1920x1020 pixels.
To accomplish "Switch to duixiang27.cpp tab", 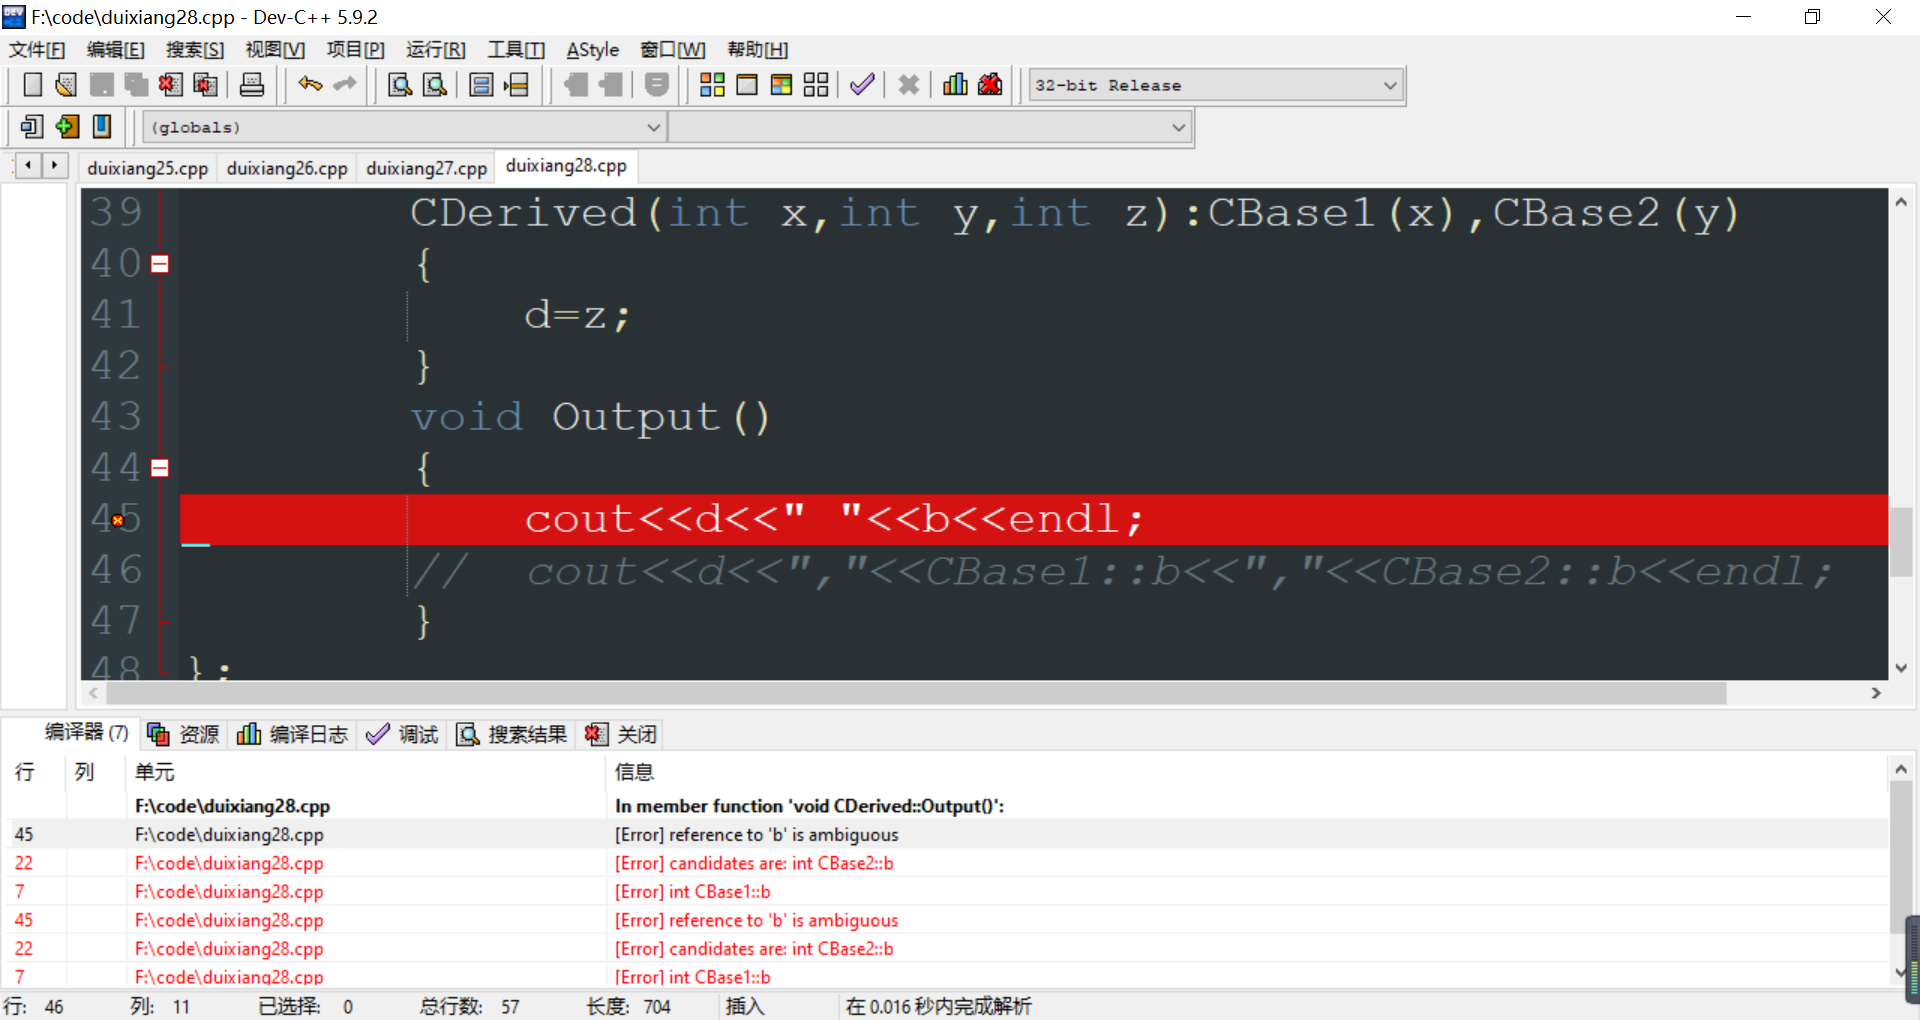I will tap(427, 168).
